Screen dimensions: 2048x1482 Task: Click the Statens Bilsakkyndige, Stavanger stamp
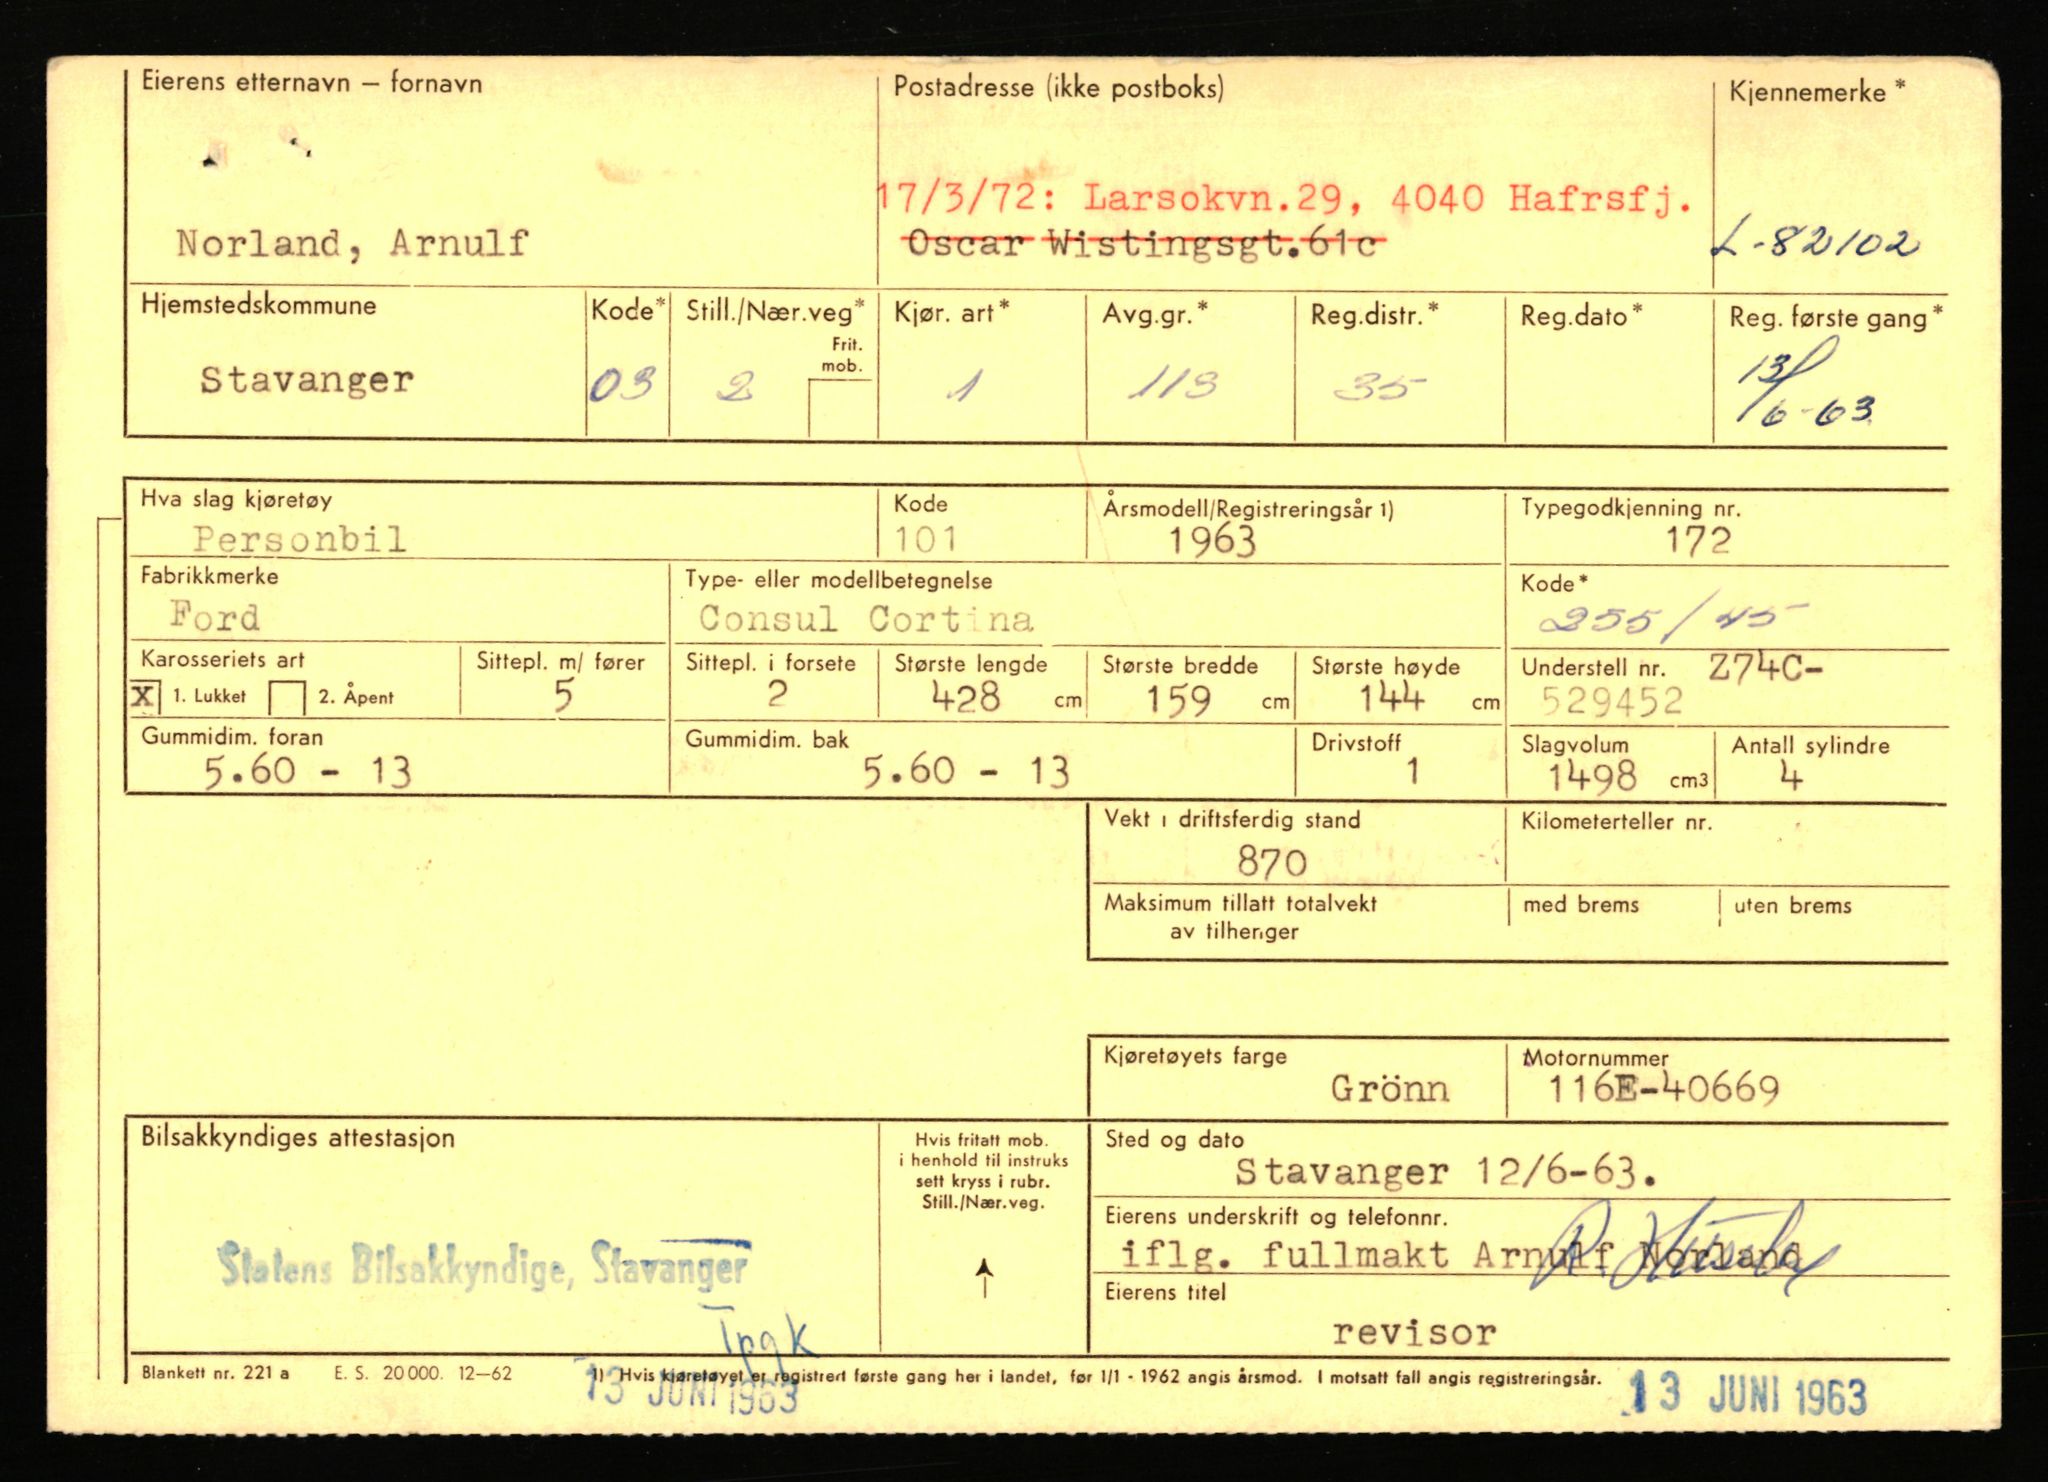pos(484,1266)
